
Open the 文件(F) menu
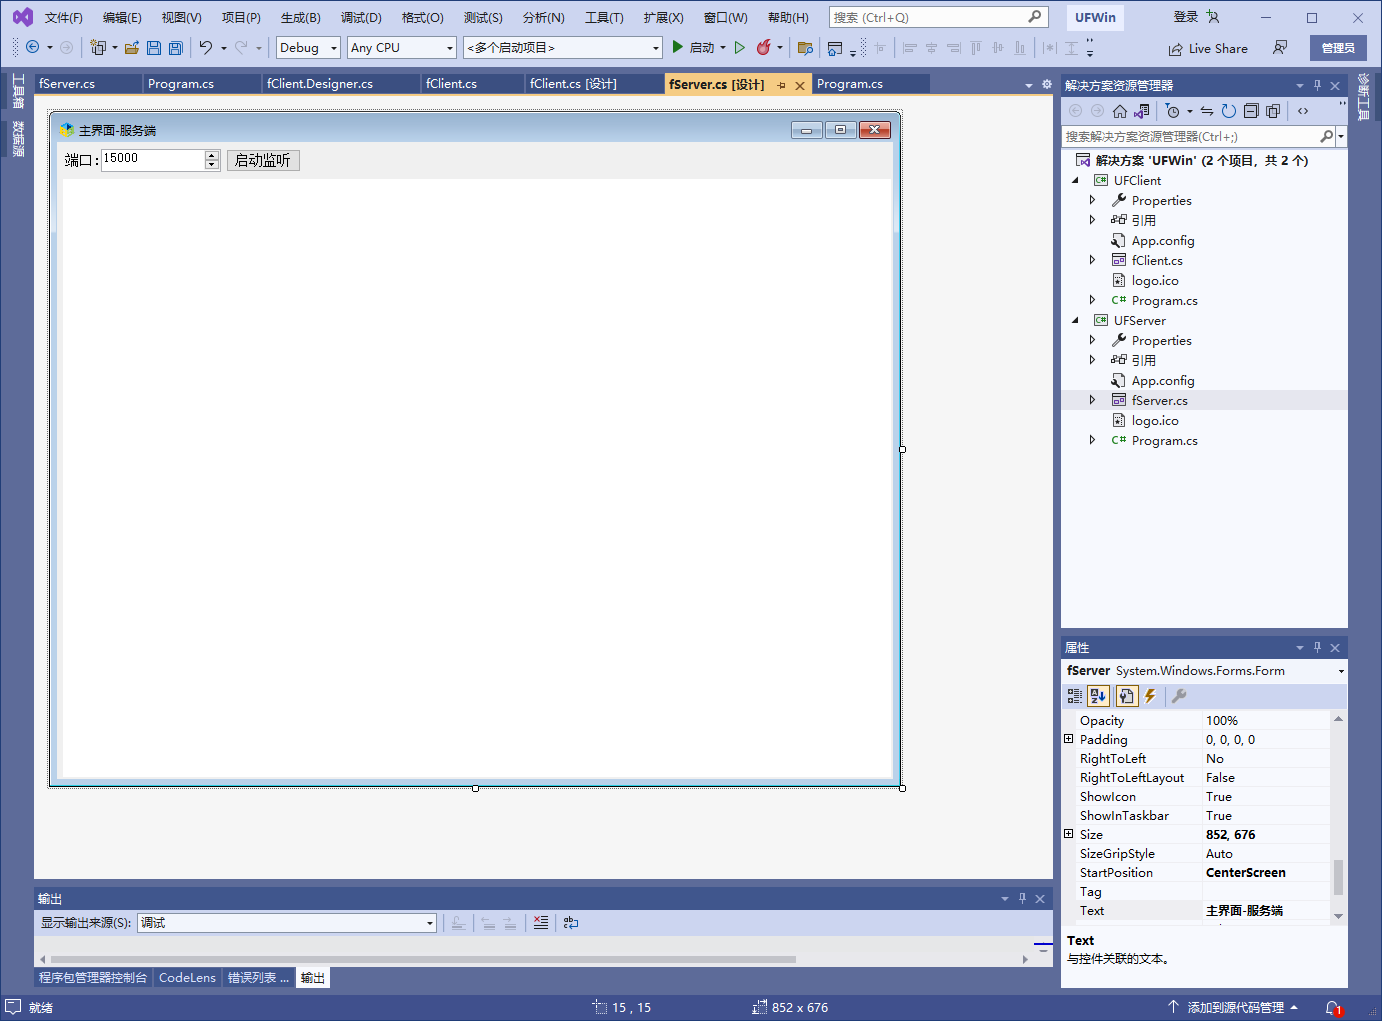64,18
